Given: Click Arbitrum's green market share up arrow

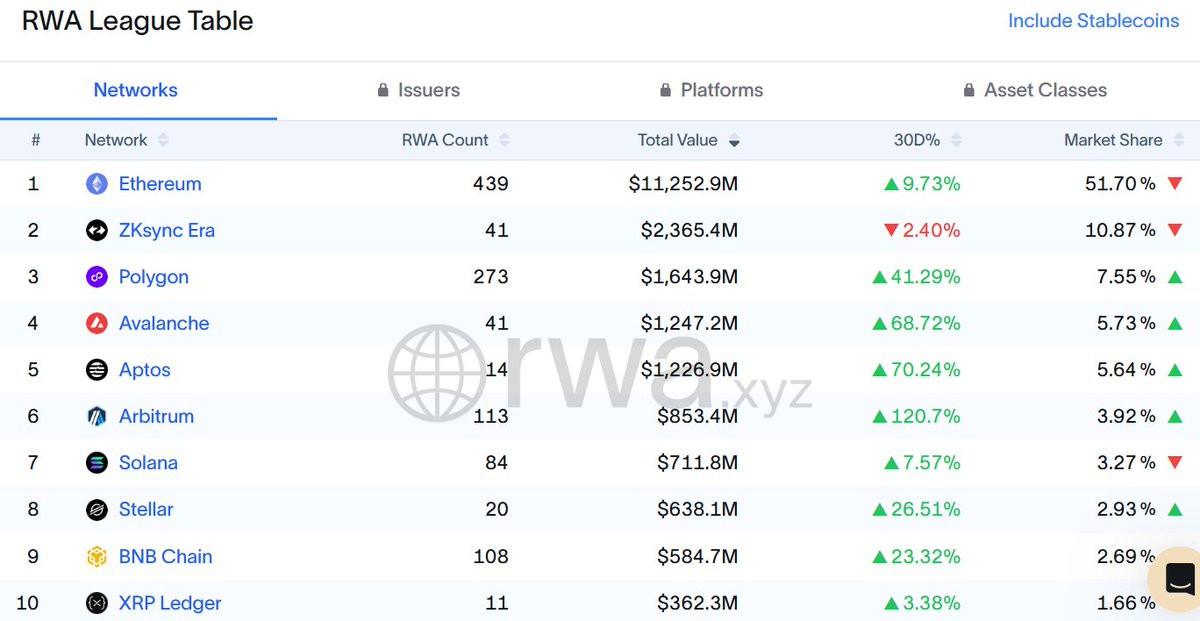Looking at the screenshot, I should click(x=1175, y=416).
